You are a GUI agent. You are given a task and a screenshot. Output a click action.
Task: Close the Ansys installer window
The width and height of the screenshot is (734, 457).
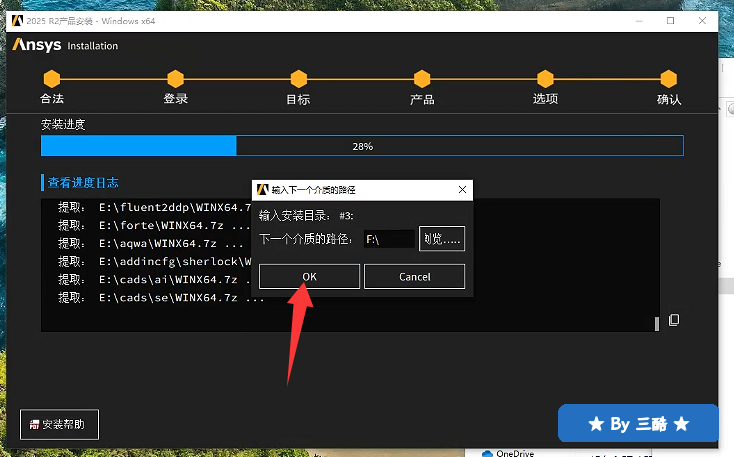702,21
